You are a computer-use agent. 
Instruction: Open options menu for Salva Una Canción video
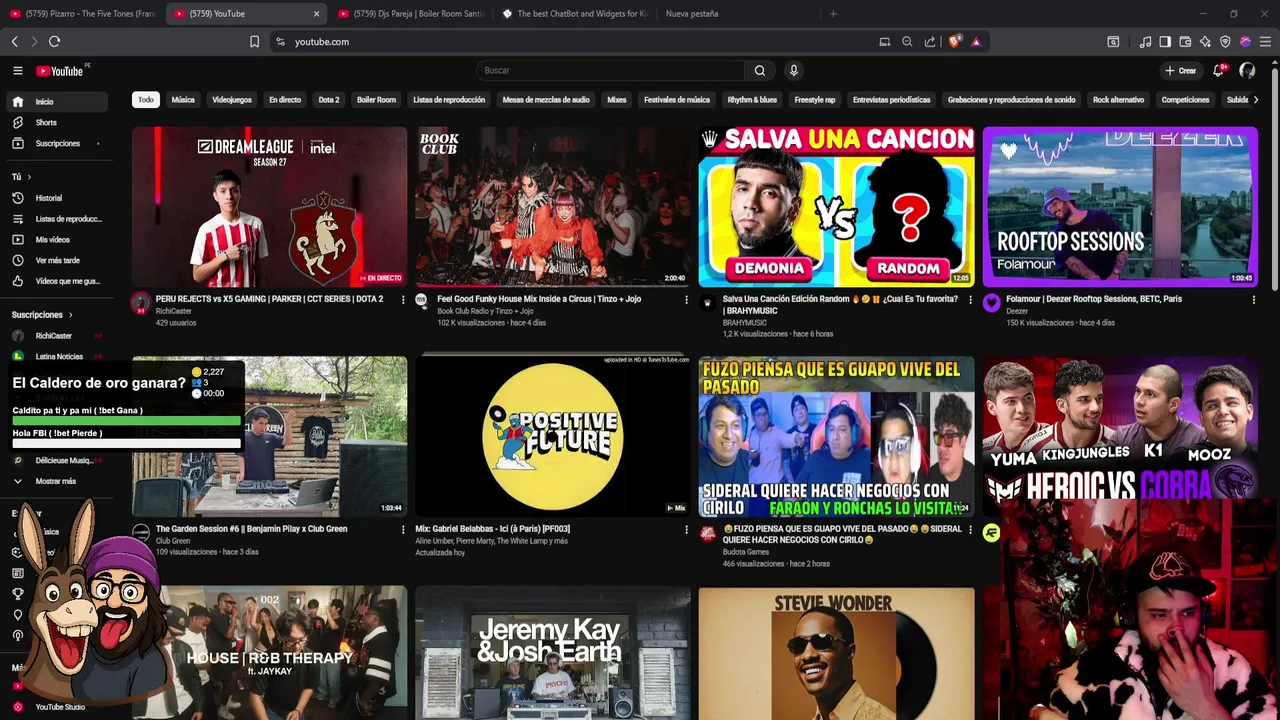pos(970,299)
